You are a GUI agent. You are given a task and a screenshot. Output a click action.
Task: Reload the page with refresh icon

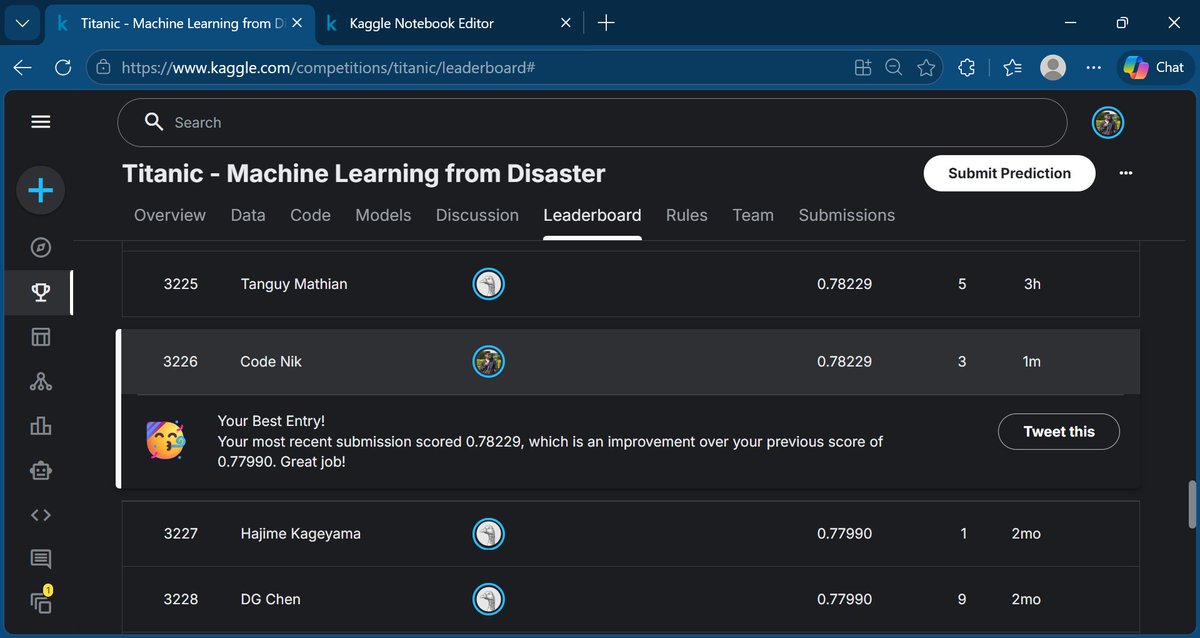(63, 67)
